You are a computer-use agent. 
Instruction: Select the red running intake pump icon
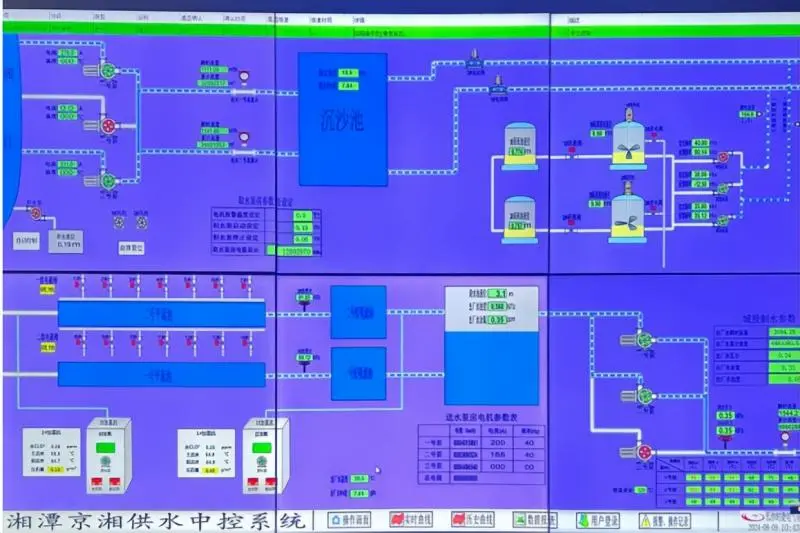tap(108, 125)
